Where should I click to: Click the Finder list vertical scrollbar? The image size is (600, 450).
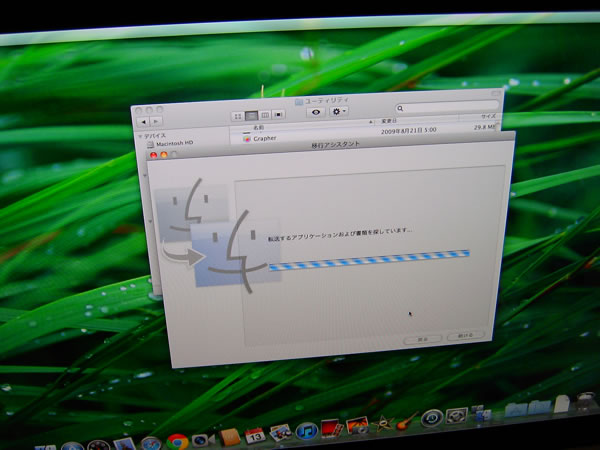pos(498,126)
